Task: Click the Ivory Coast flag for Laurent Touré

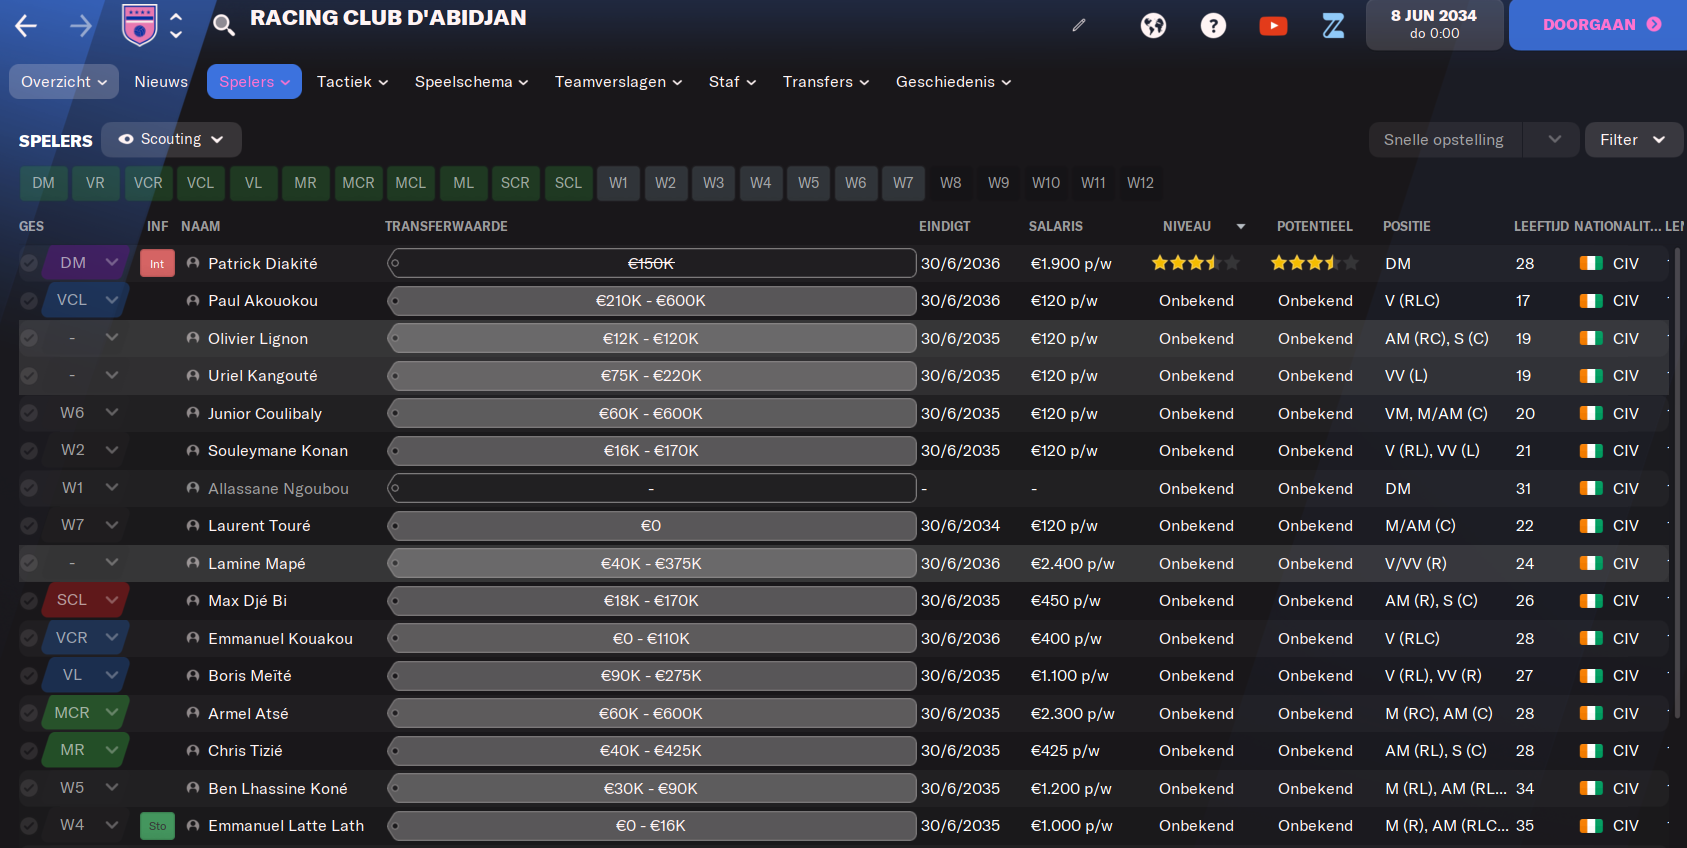Action: tap(1591, 526)
